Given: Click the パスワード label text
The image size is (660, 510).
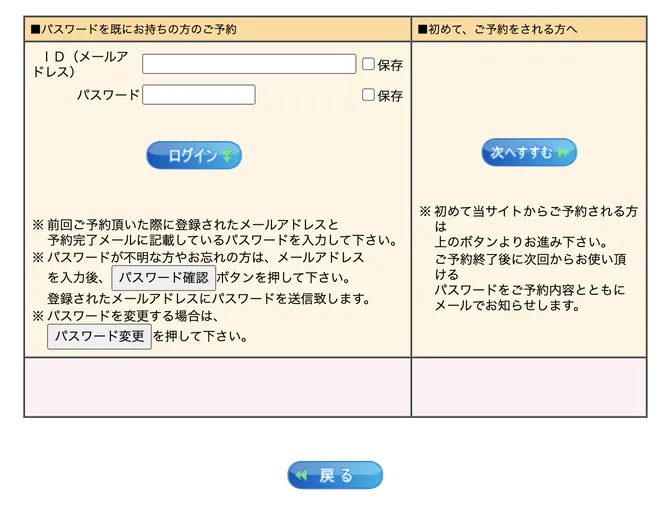Looking at the screenshot, I should pos(108,95).
